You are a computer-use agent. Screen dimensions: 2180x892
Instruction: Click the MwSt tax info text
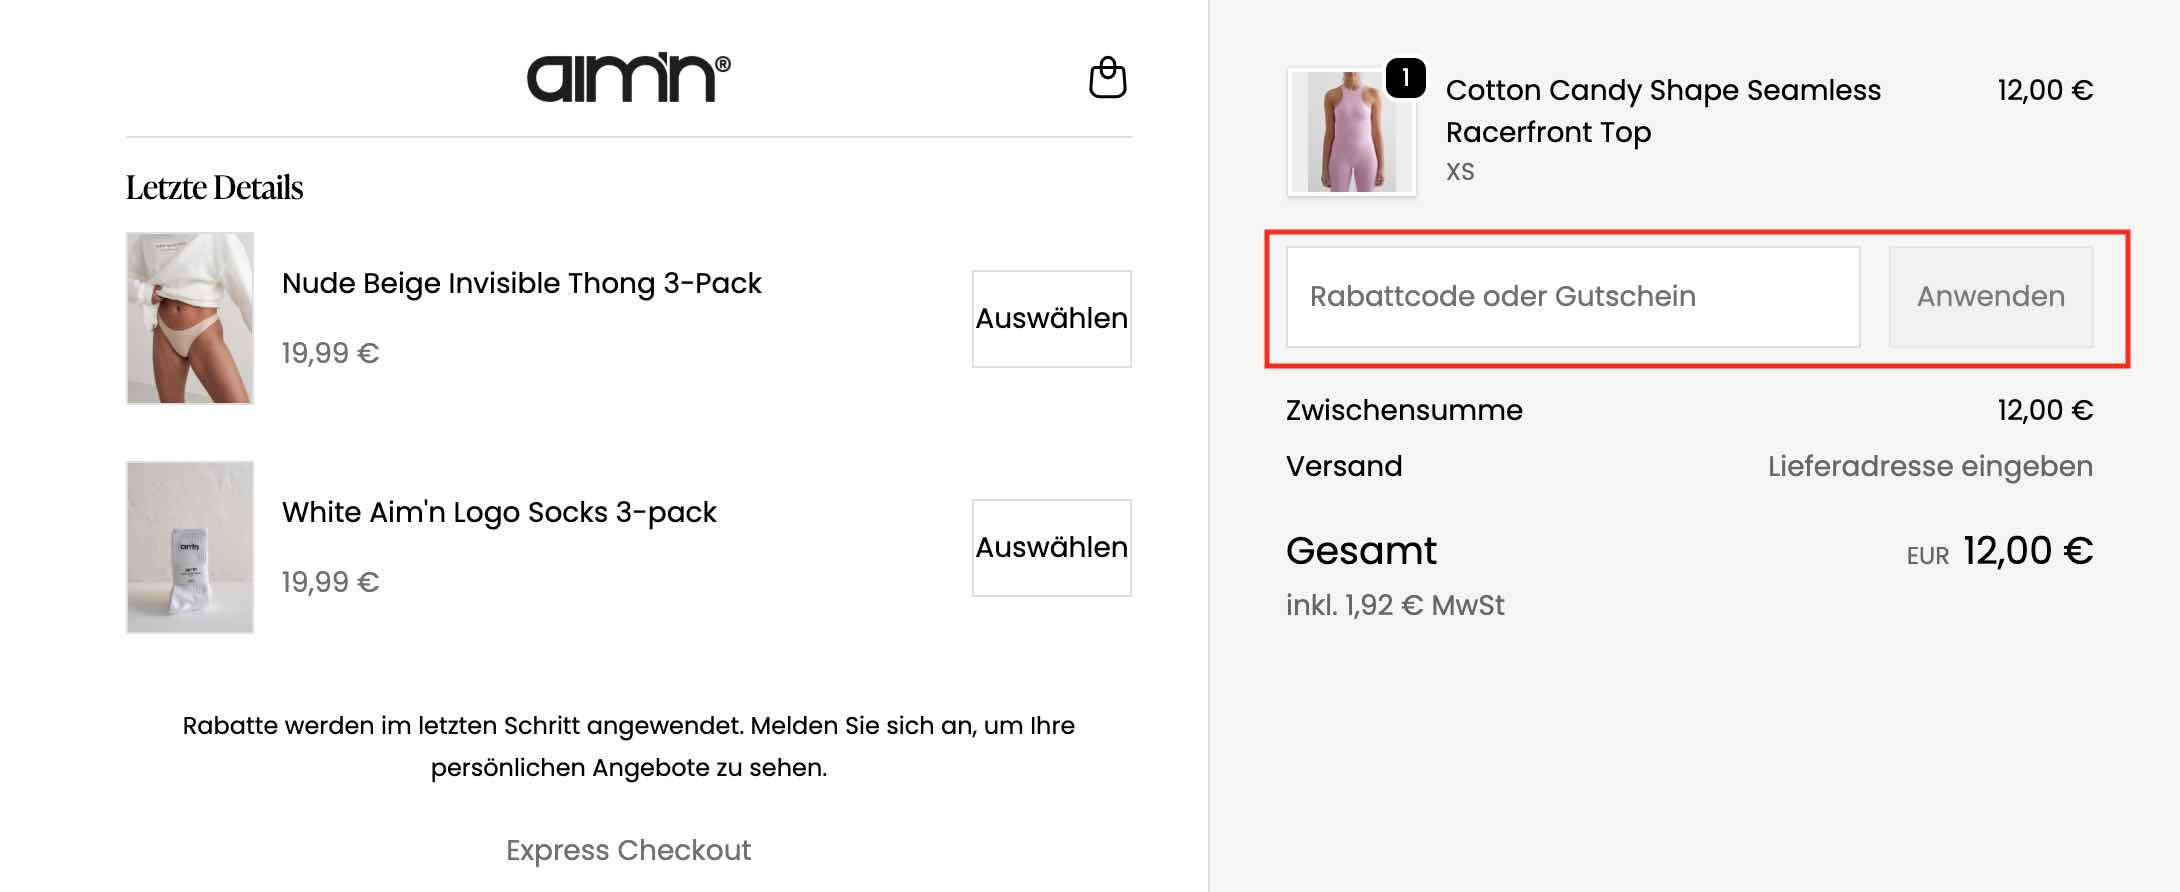[1395, 604]
